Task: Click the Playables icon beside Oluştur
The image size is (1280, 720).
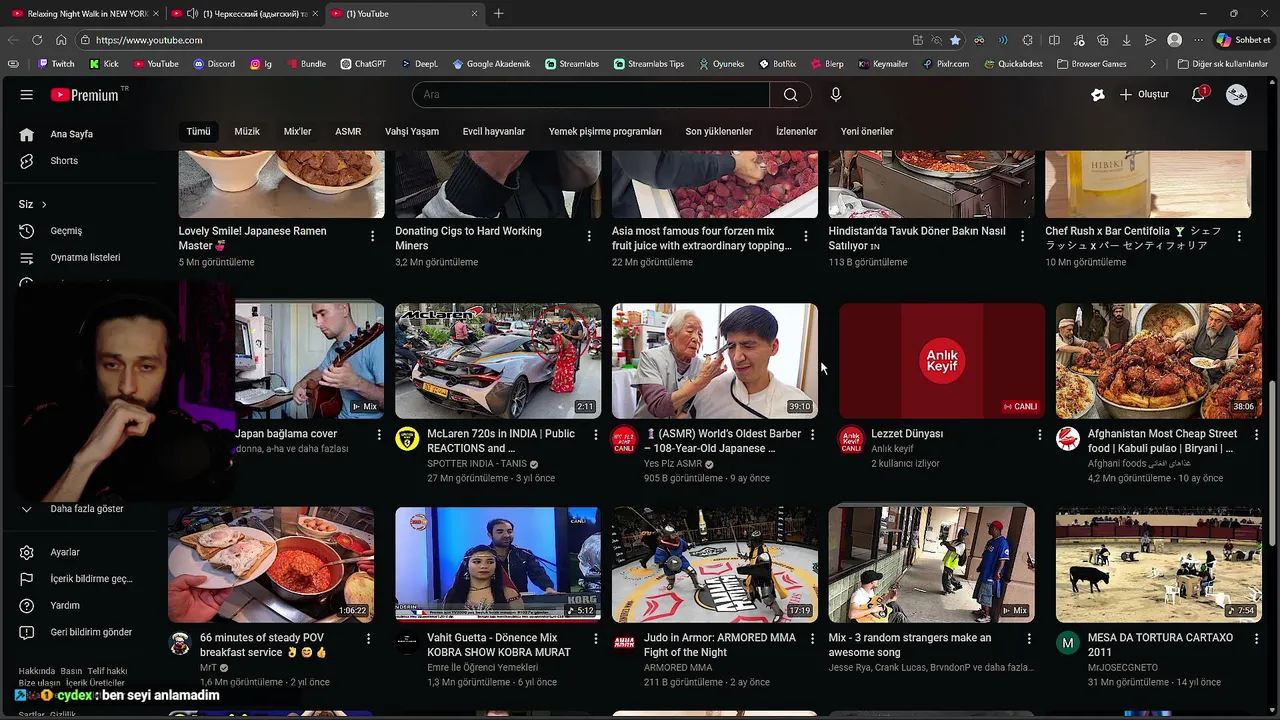Action: [x=1098, y=95]
